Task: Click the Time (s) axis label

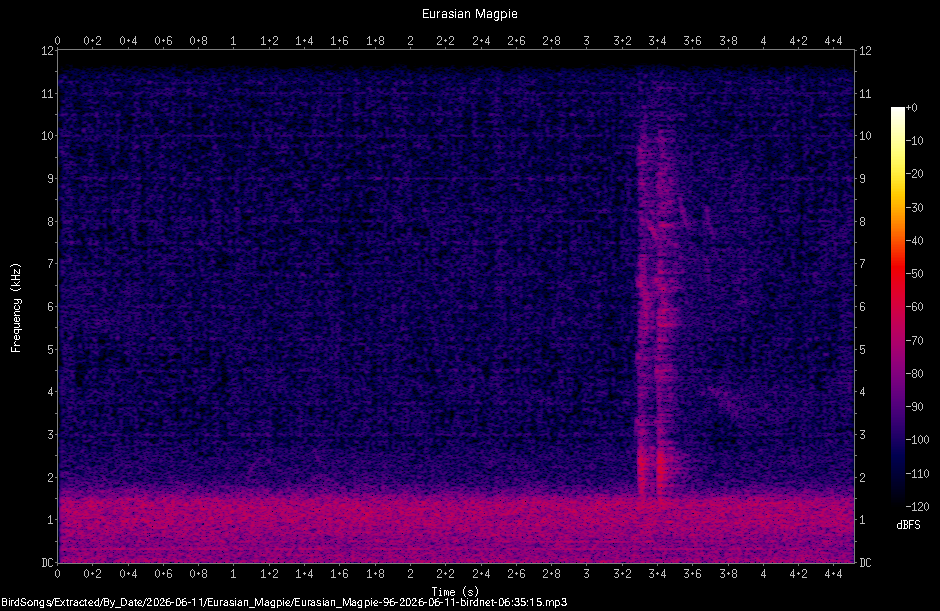Action: point(455,591)
